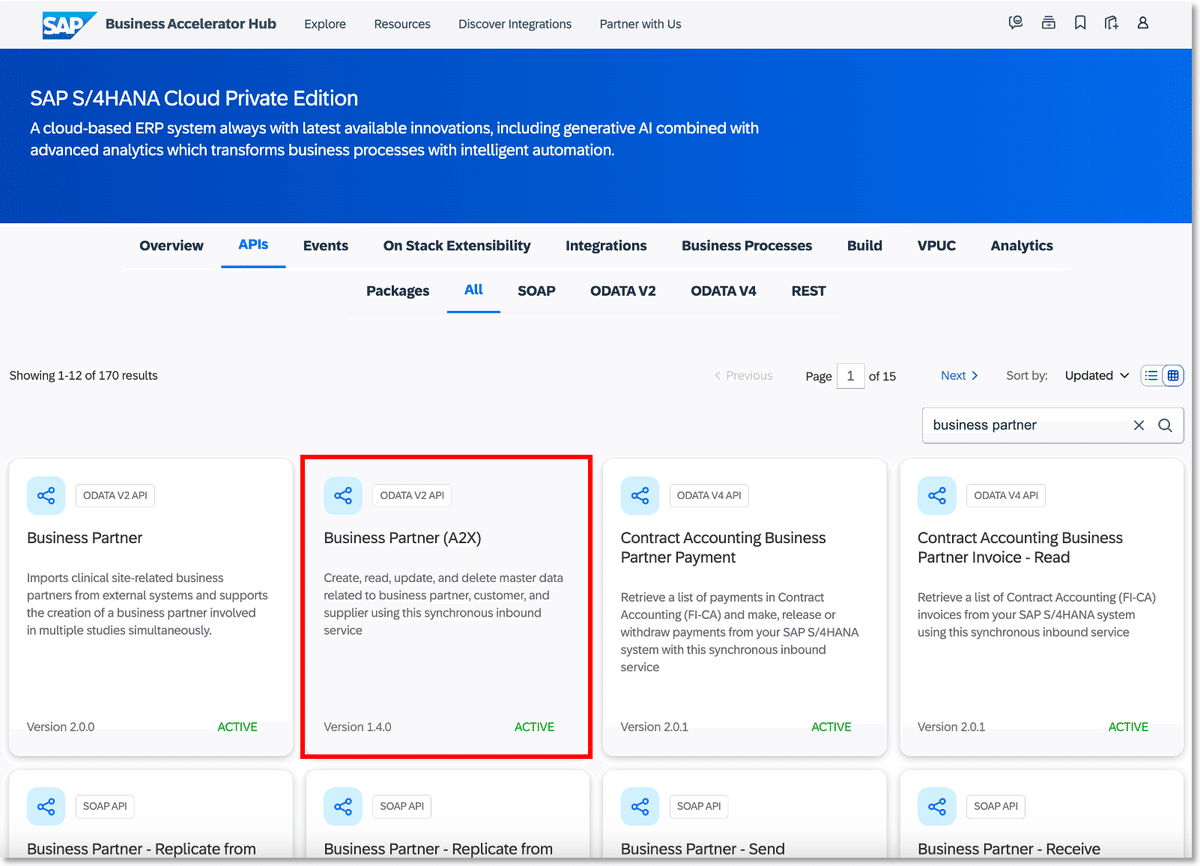This screenshot has width=1200, height=866.
Task: Open the stacked cards icon in header
Action: [1048, 23]
